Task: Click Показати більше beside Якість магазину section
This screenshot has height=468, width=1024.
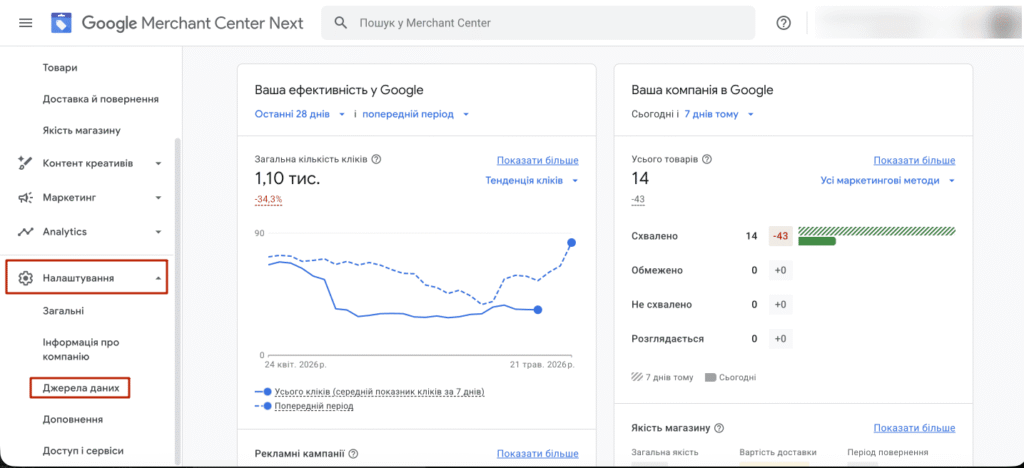Action: [x=914, y=428]
